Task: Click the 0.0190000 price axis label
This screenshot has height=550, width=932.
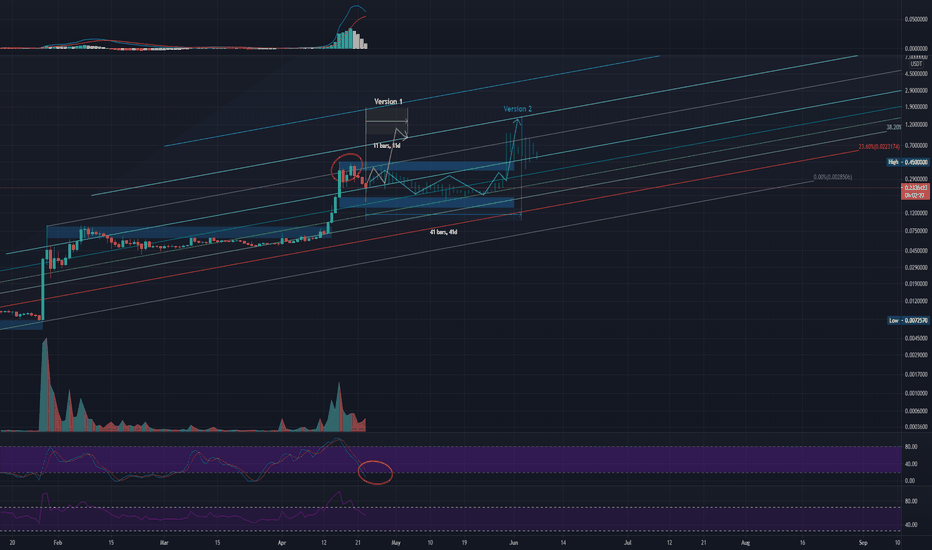Action: [x=916, y=284]
